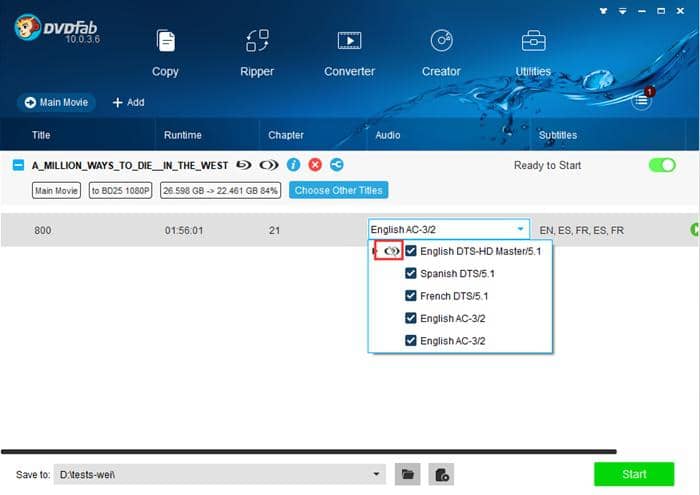Viewport: 700px width, 495px height.
Task: Click runtime value 01:56:01
Action: click(x=184, y=230)
